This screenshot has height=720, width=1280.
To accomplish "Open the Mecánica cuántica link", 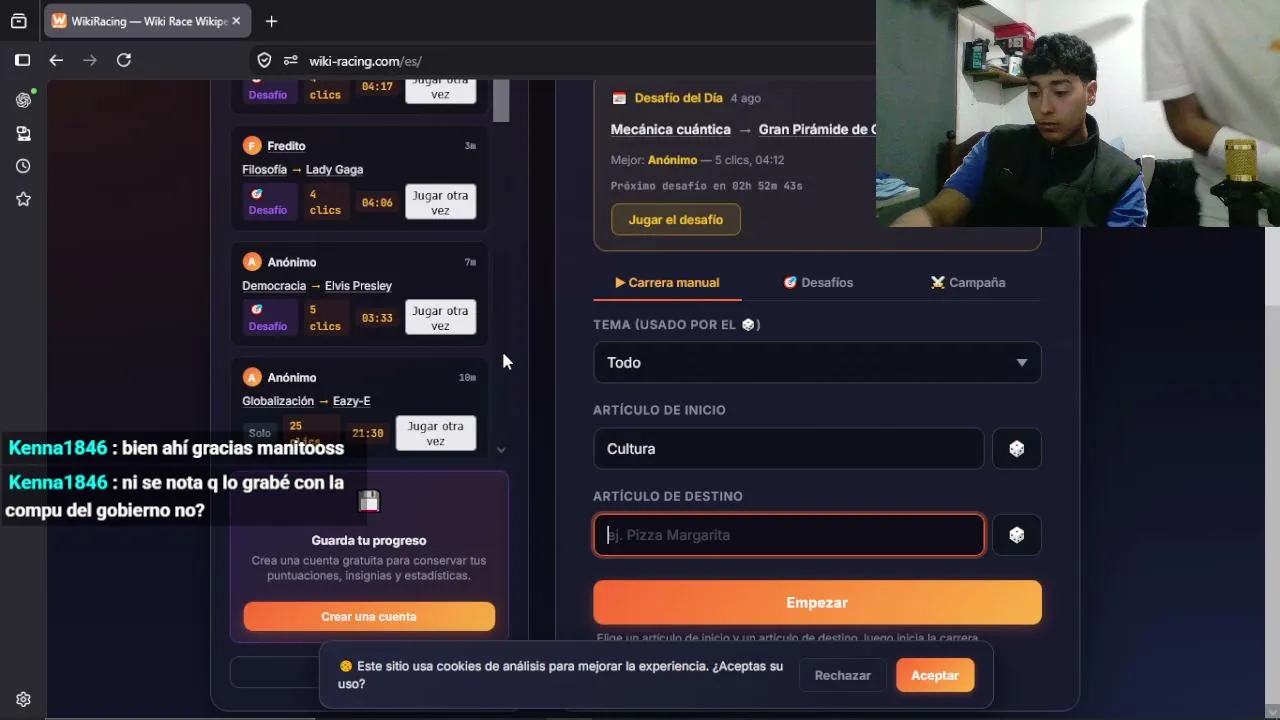I will [671, 130].
